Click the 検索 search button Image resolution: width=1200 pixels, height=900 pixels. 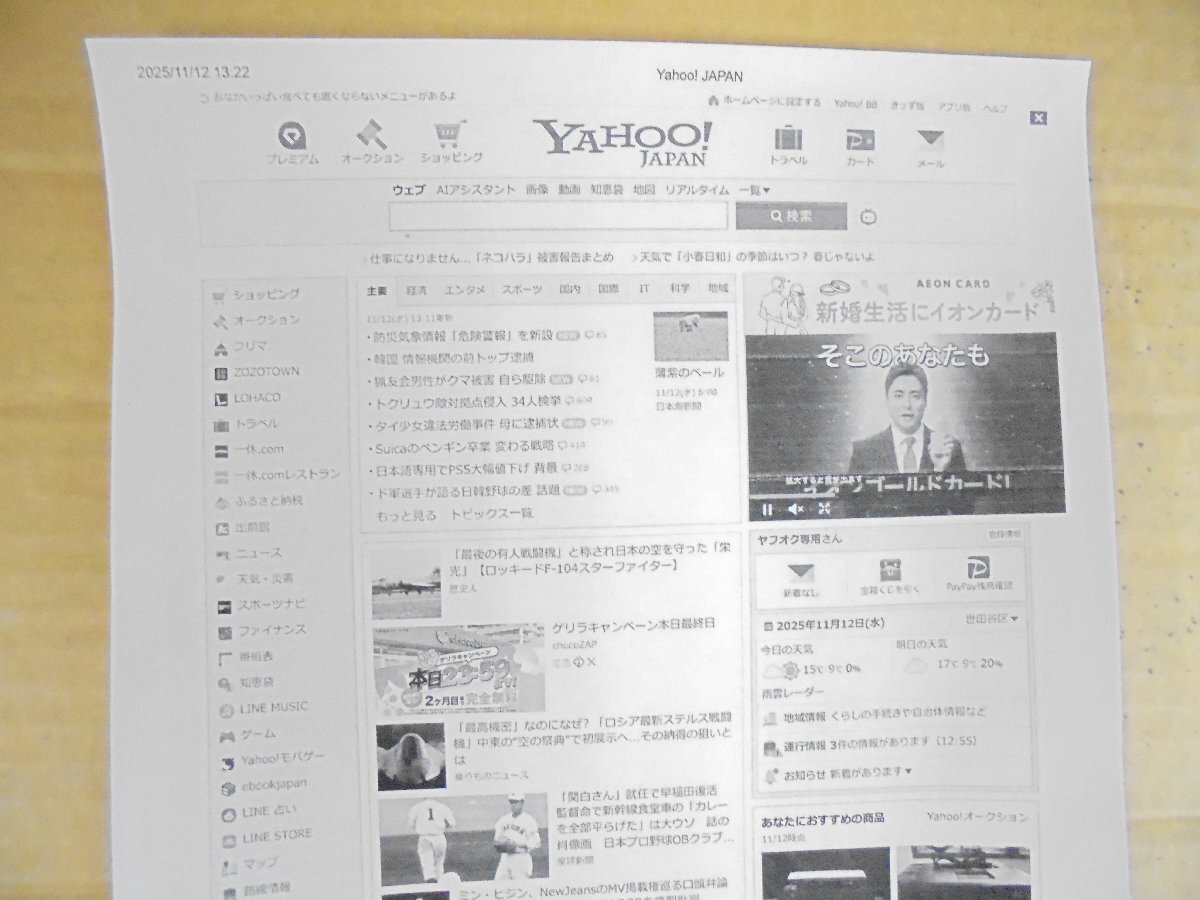pyautogui.click(x=791, y=216)
